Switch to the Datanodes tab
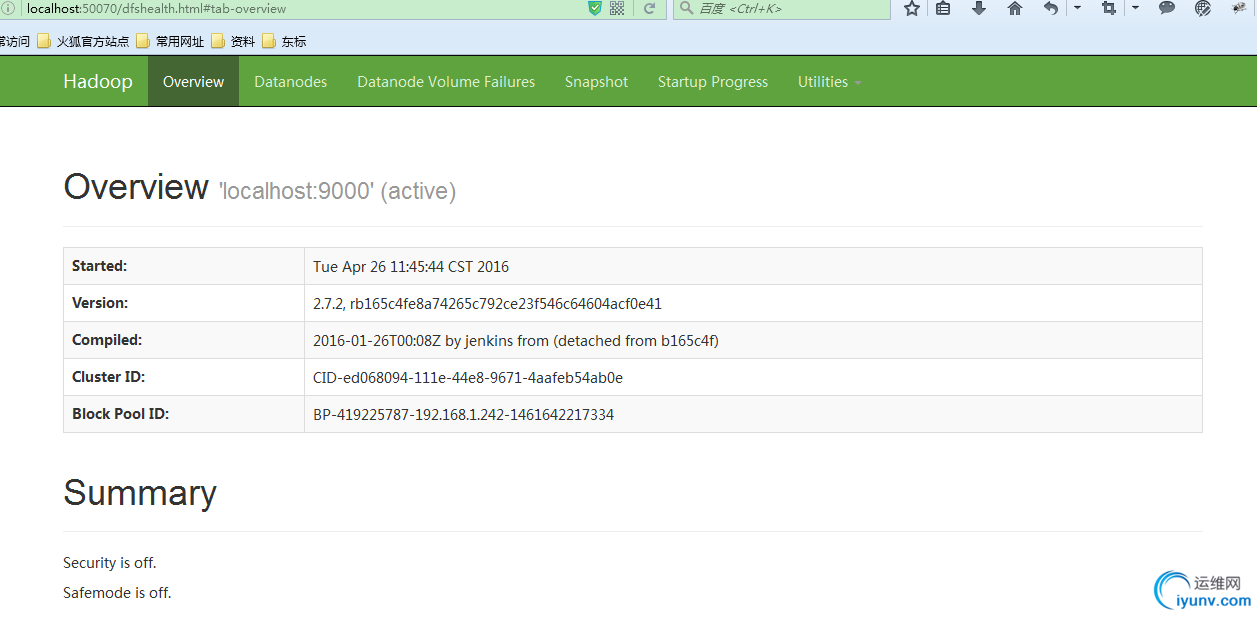 [x=291, y=82]
